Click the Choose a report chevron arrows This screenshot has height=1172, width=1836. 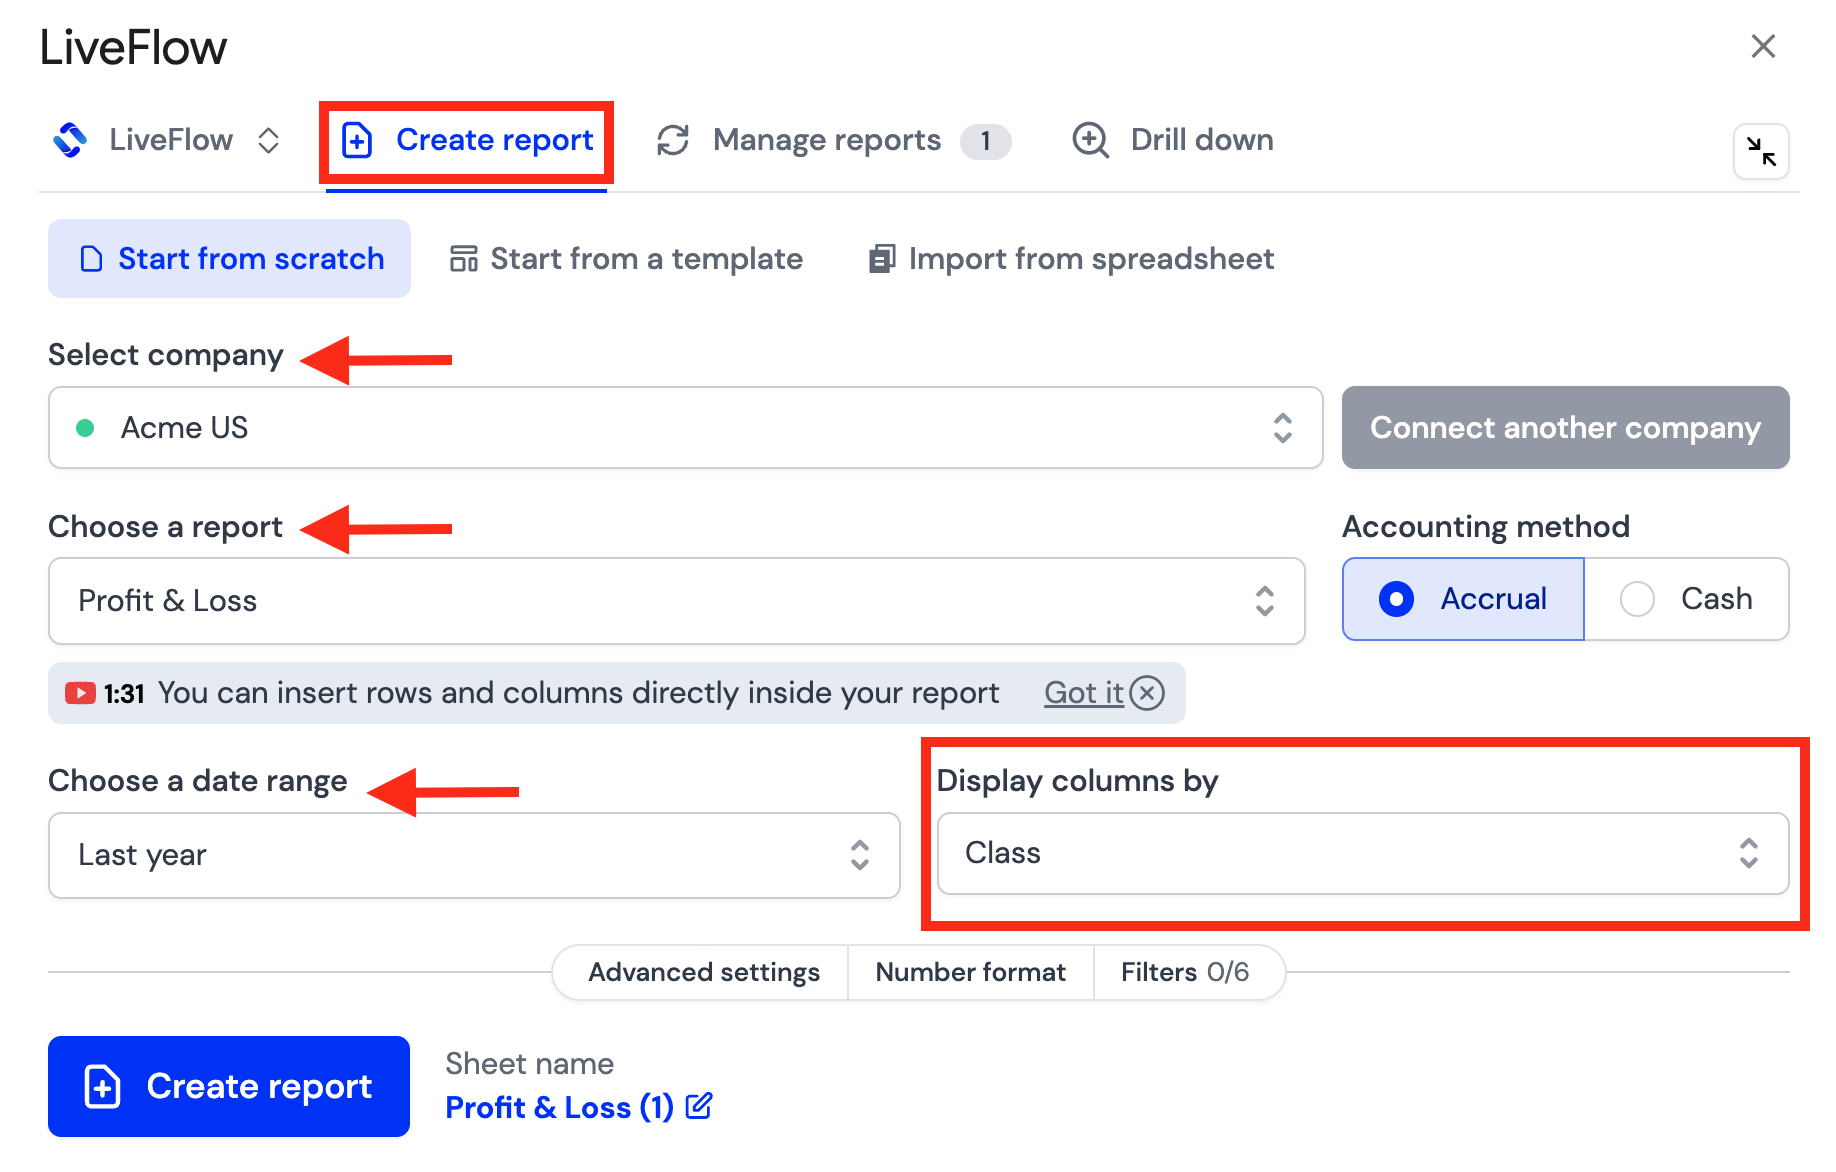click(x=1265, y=601)
